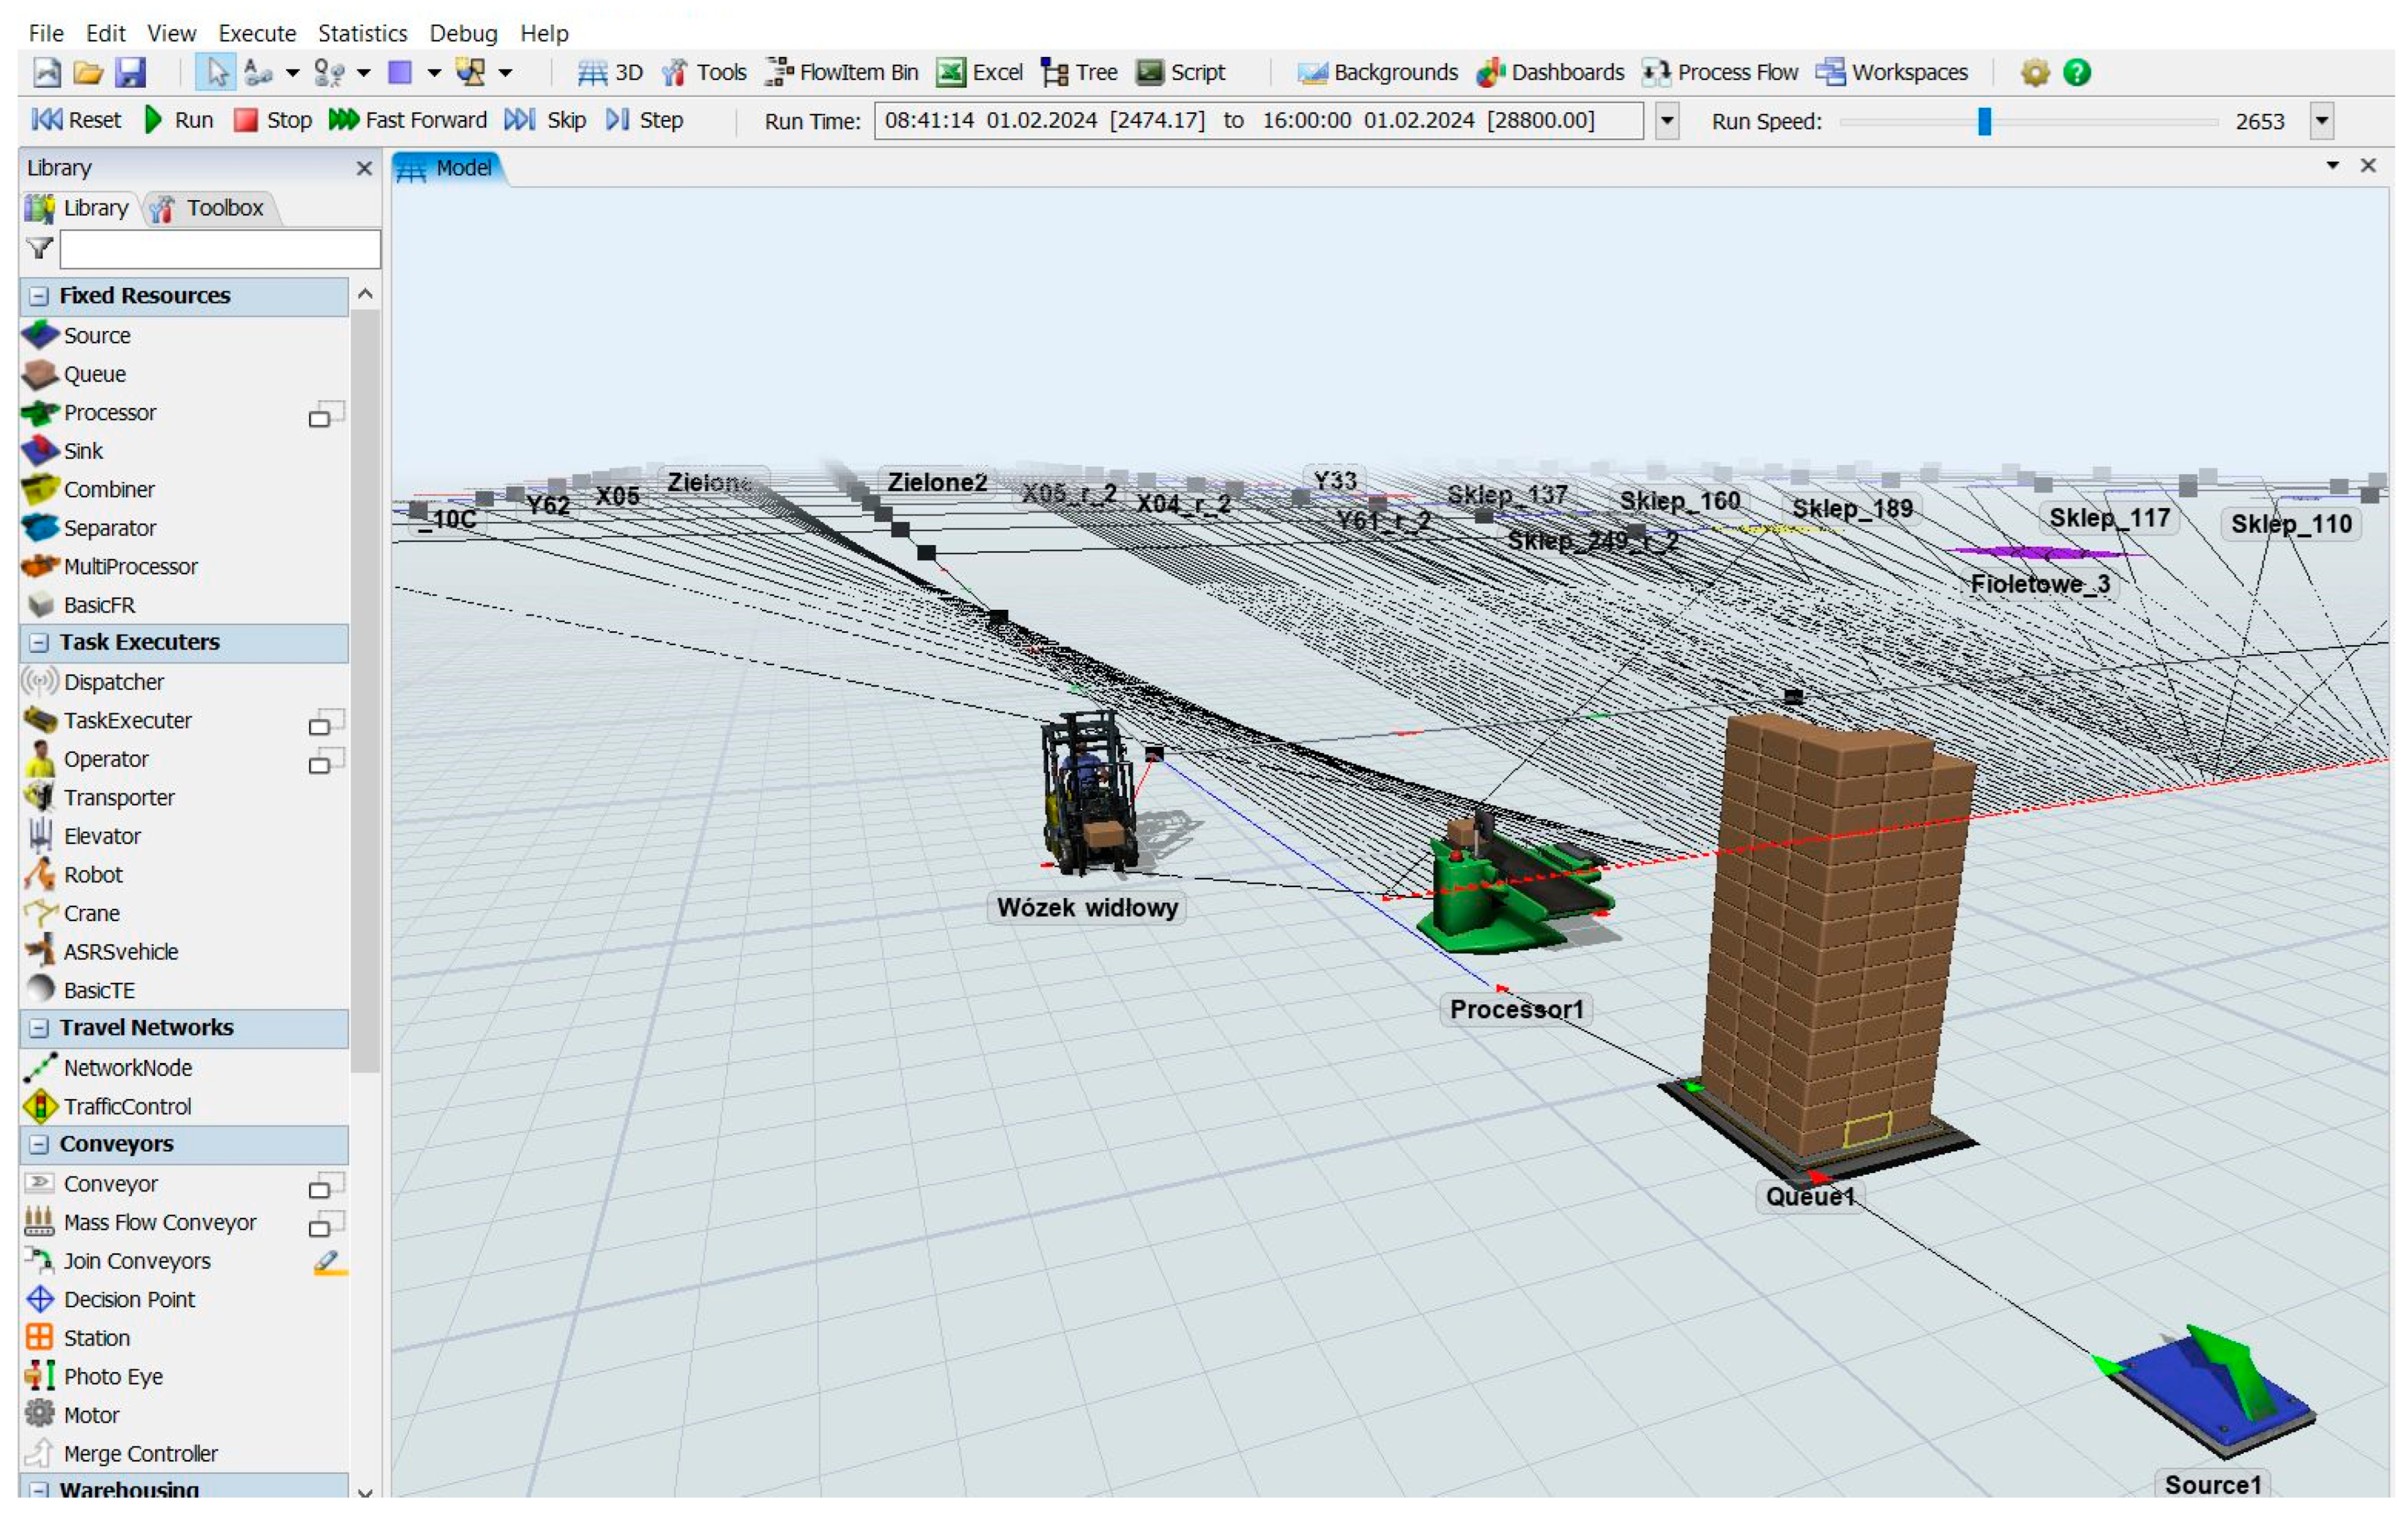2408x1518 pixels.
Task: Select the Combiner library object
Action: (x=108, y=489)
